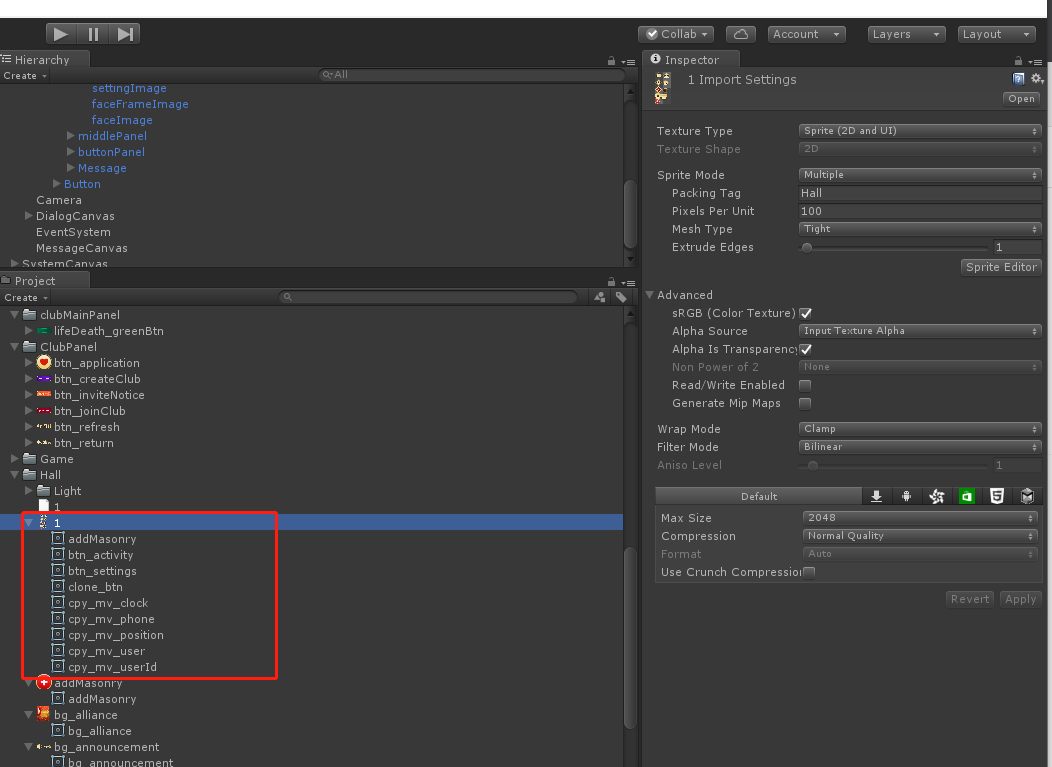Select the WebGL platform override icon
This screenshot has width=1052, height=767.
point(997,496)
